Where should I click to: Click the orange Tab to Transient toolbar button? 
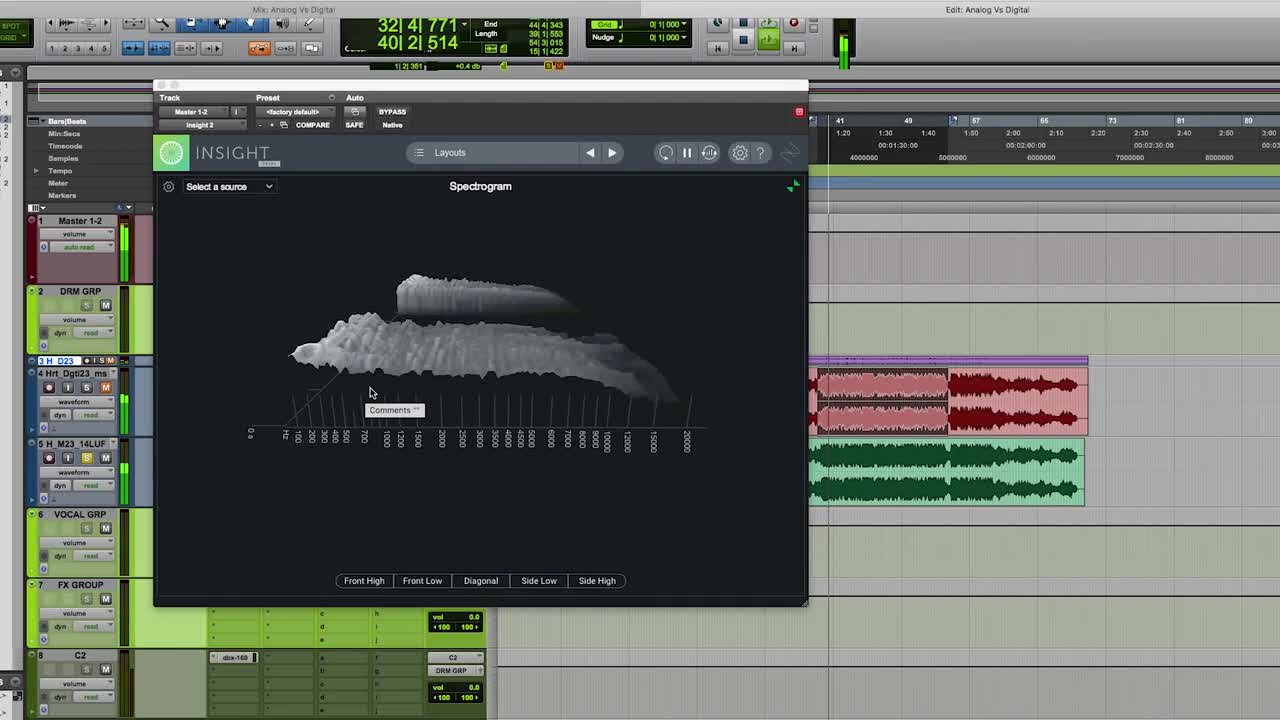pyautogui.click(x=259, y=48)
